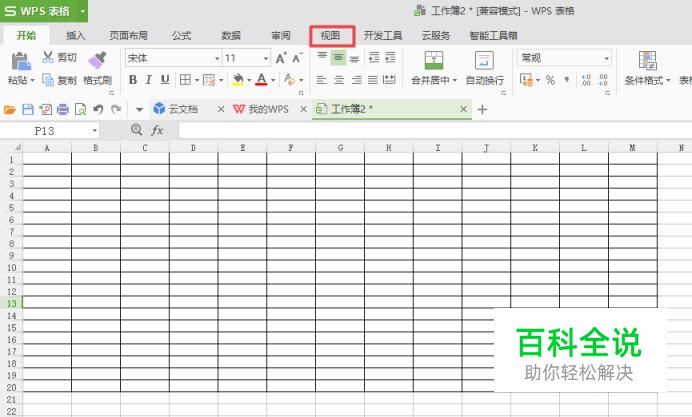Expand the 粘贴 paste options arrow
Viewport: 692px width, 417px height.
[33, 81]
